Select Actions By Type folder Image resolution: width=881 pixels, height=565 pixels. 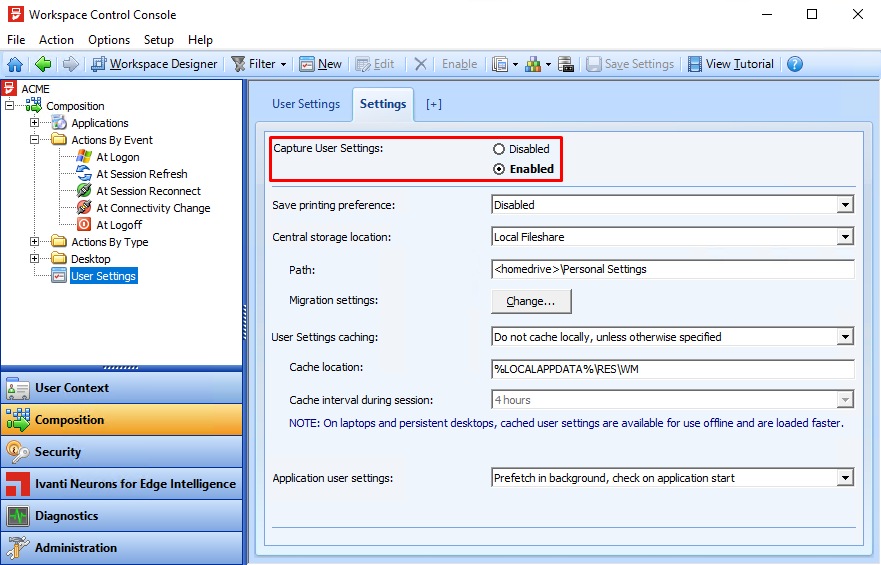(x=110, y=242)
